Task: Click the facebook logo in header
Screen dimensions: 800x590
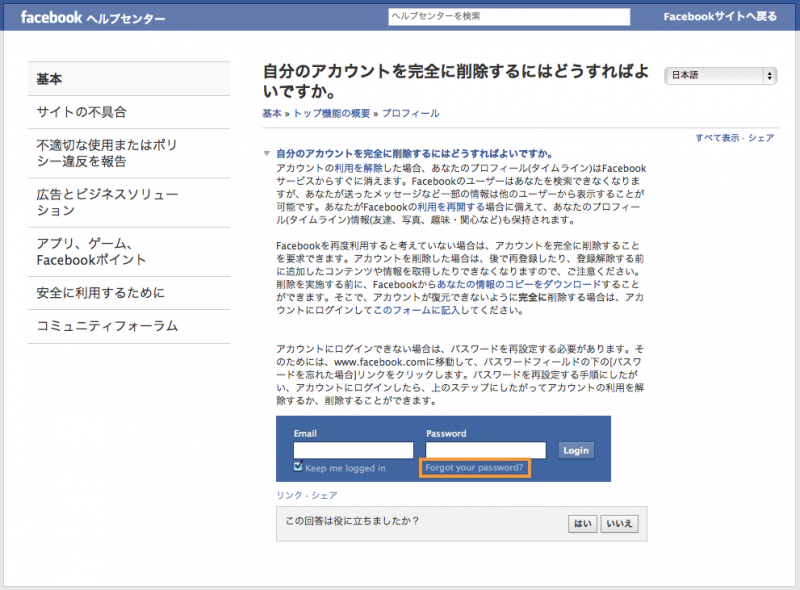Action: tap(51, 17)
